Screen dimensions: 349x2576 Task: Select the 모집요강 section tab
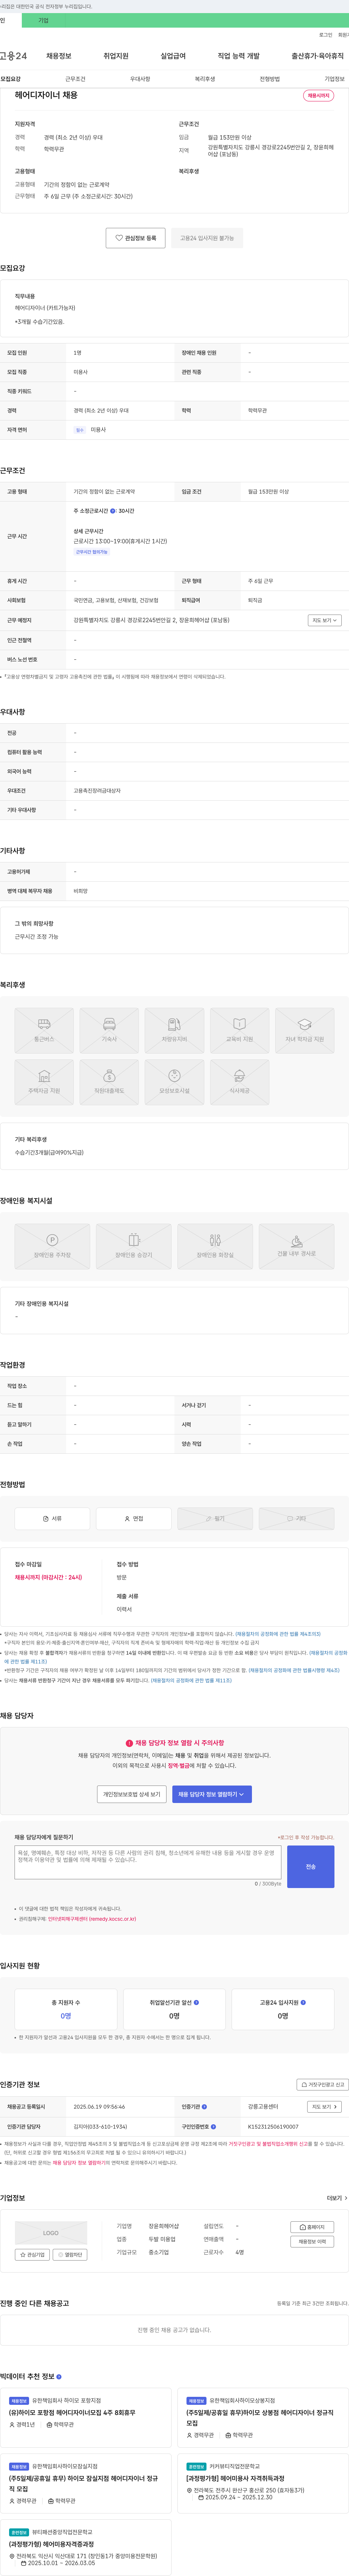pyautogui.click(x=11, y=79)
